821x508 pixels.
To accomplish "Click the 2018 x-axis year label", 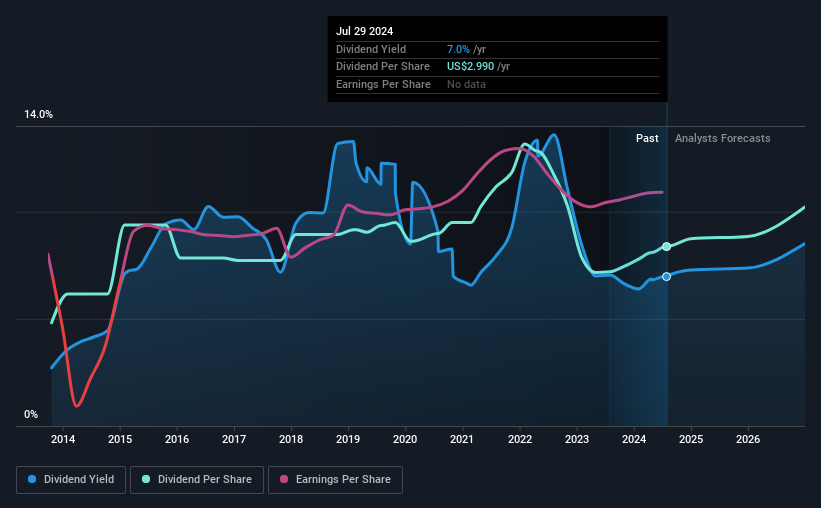I will (291, 439).
